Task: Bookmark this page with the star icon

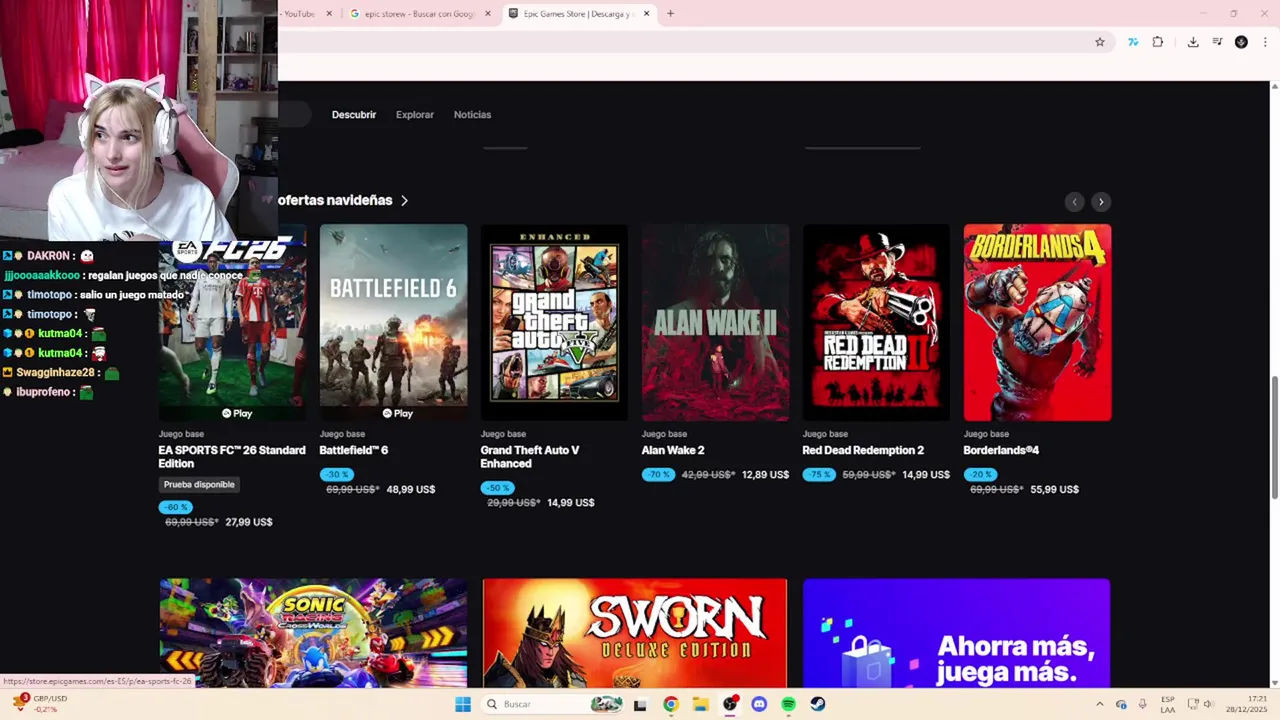Action: 1100,42
